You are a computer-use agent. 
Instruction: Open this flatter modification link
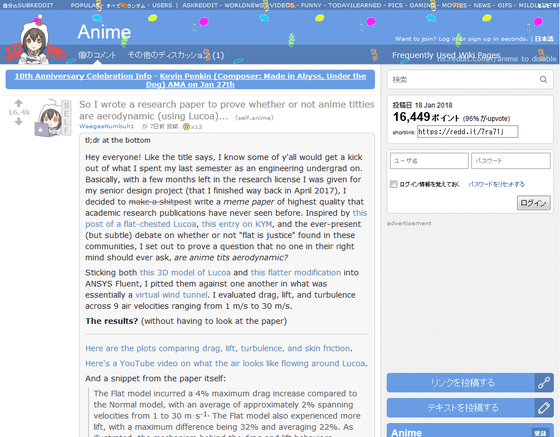296,272
